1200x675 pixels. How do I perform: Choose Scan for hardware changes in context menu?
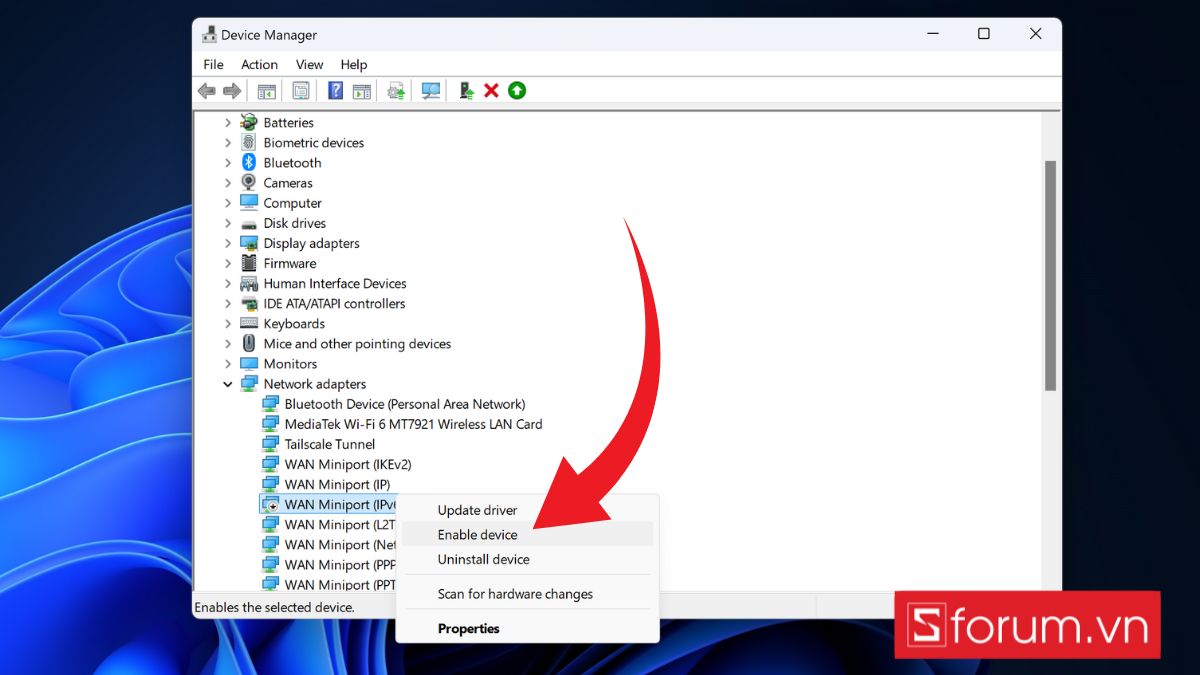click(527, 594)
